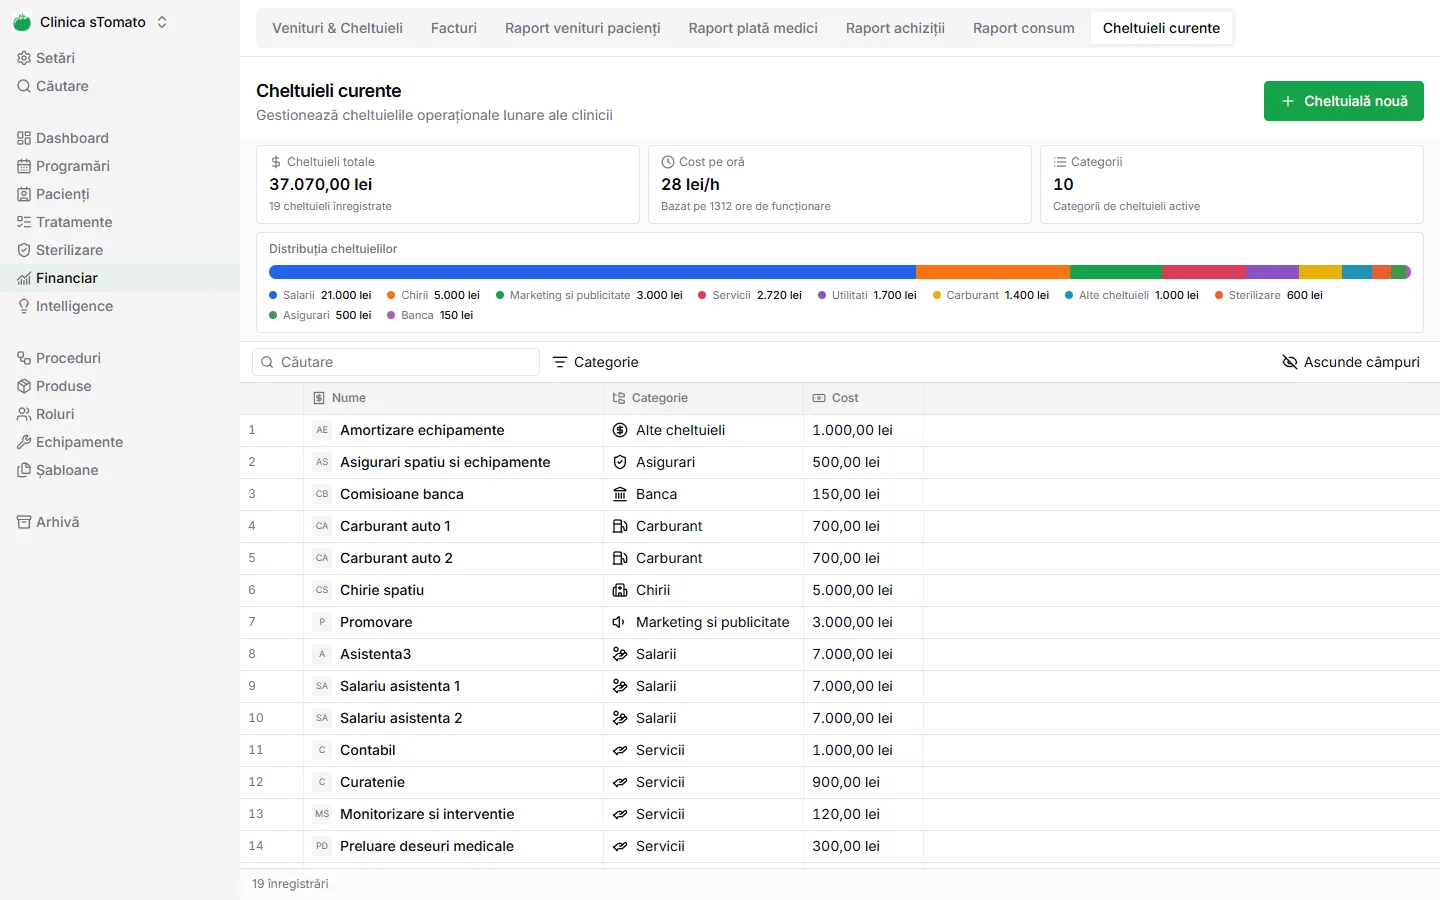Go to the Raport achiziții tab
Screen dimensions: 1440x900
tap(895, 28)
